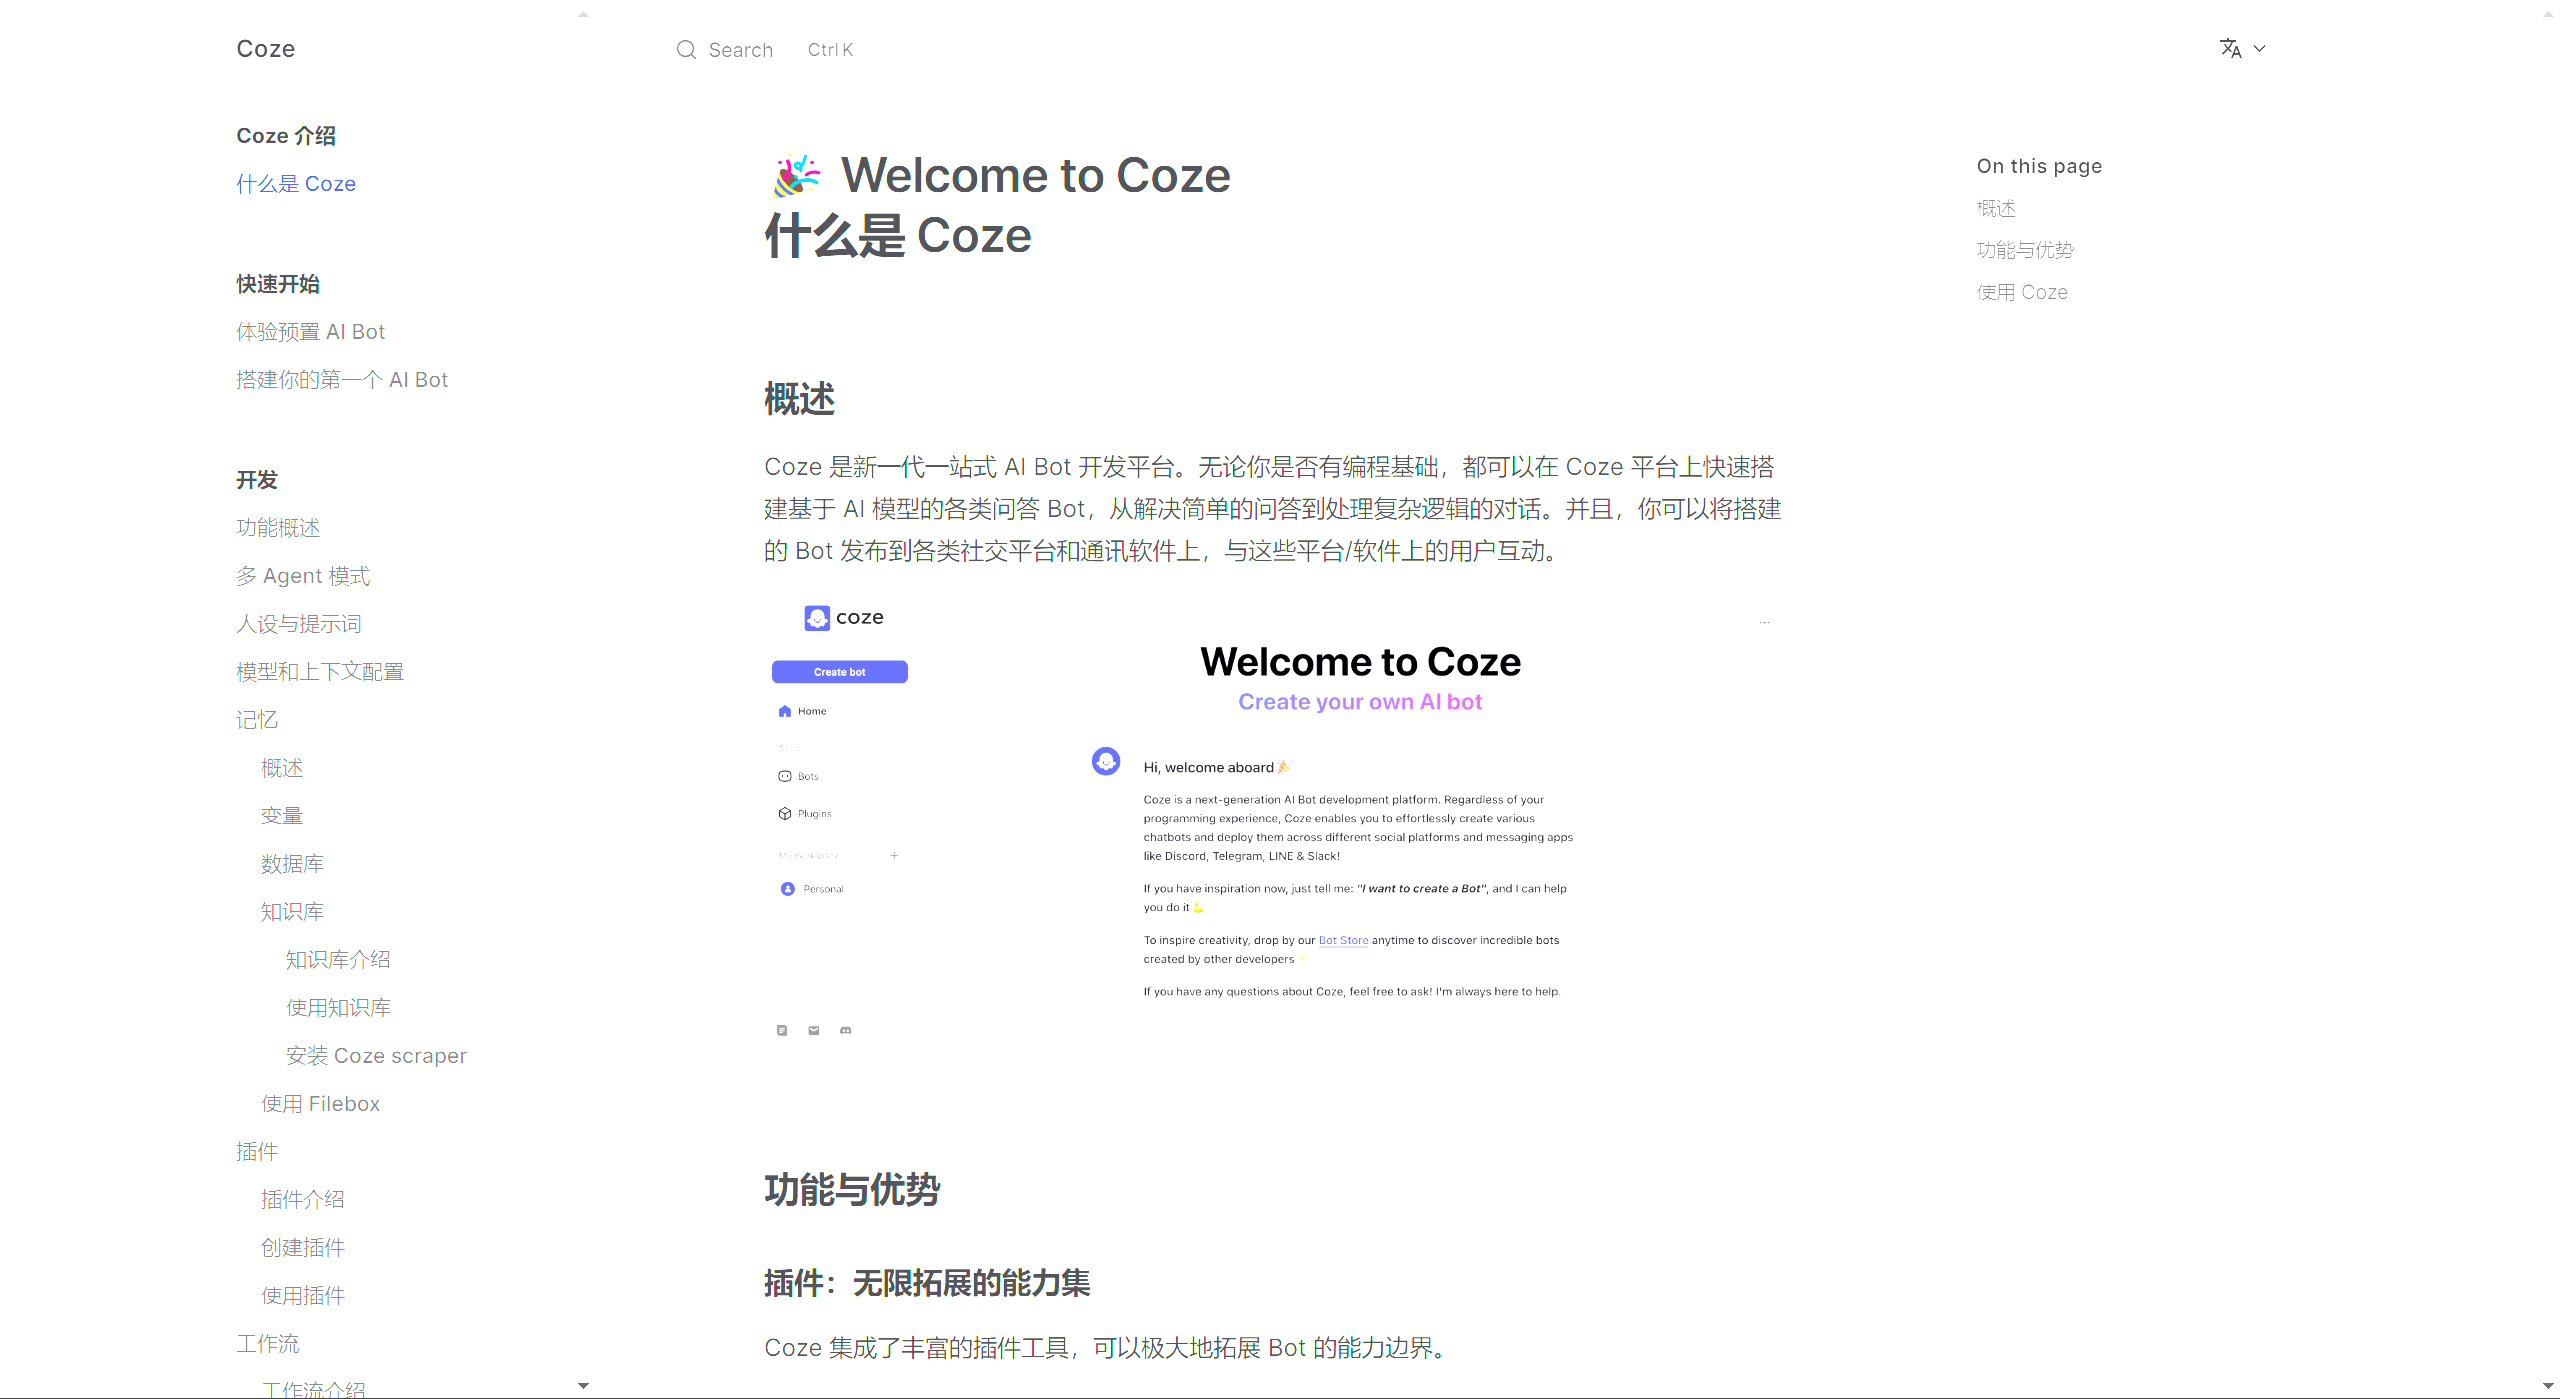Click the search magnifier icon
The image size is (2560, 1399).
pos(686,50)
